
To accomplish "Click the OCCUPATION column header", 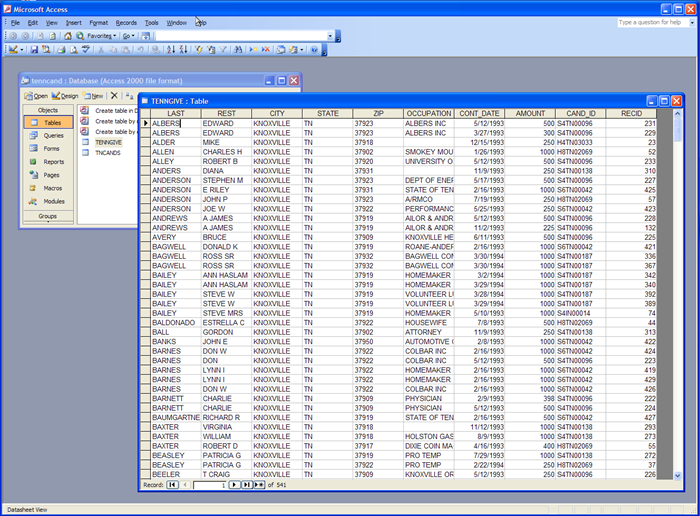I will pyautogui.click(x=429, y=113).
